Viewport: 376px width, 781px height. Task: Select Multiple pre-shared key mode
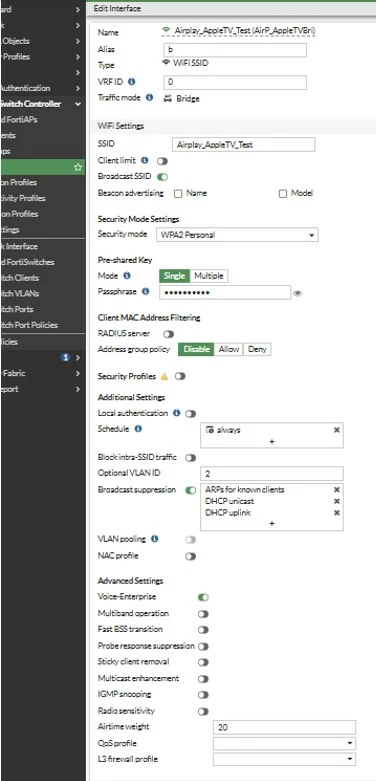(x=209, y=276)
